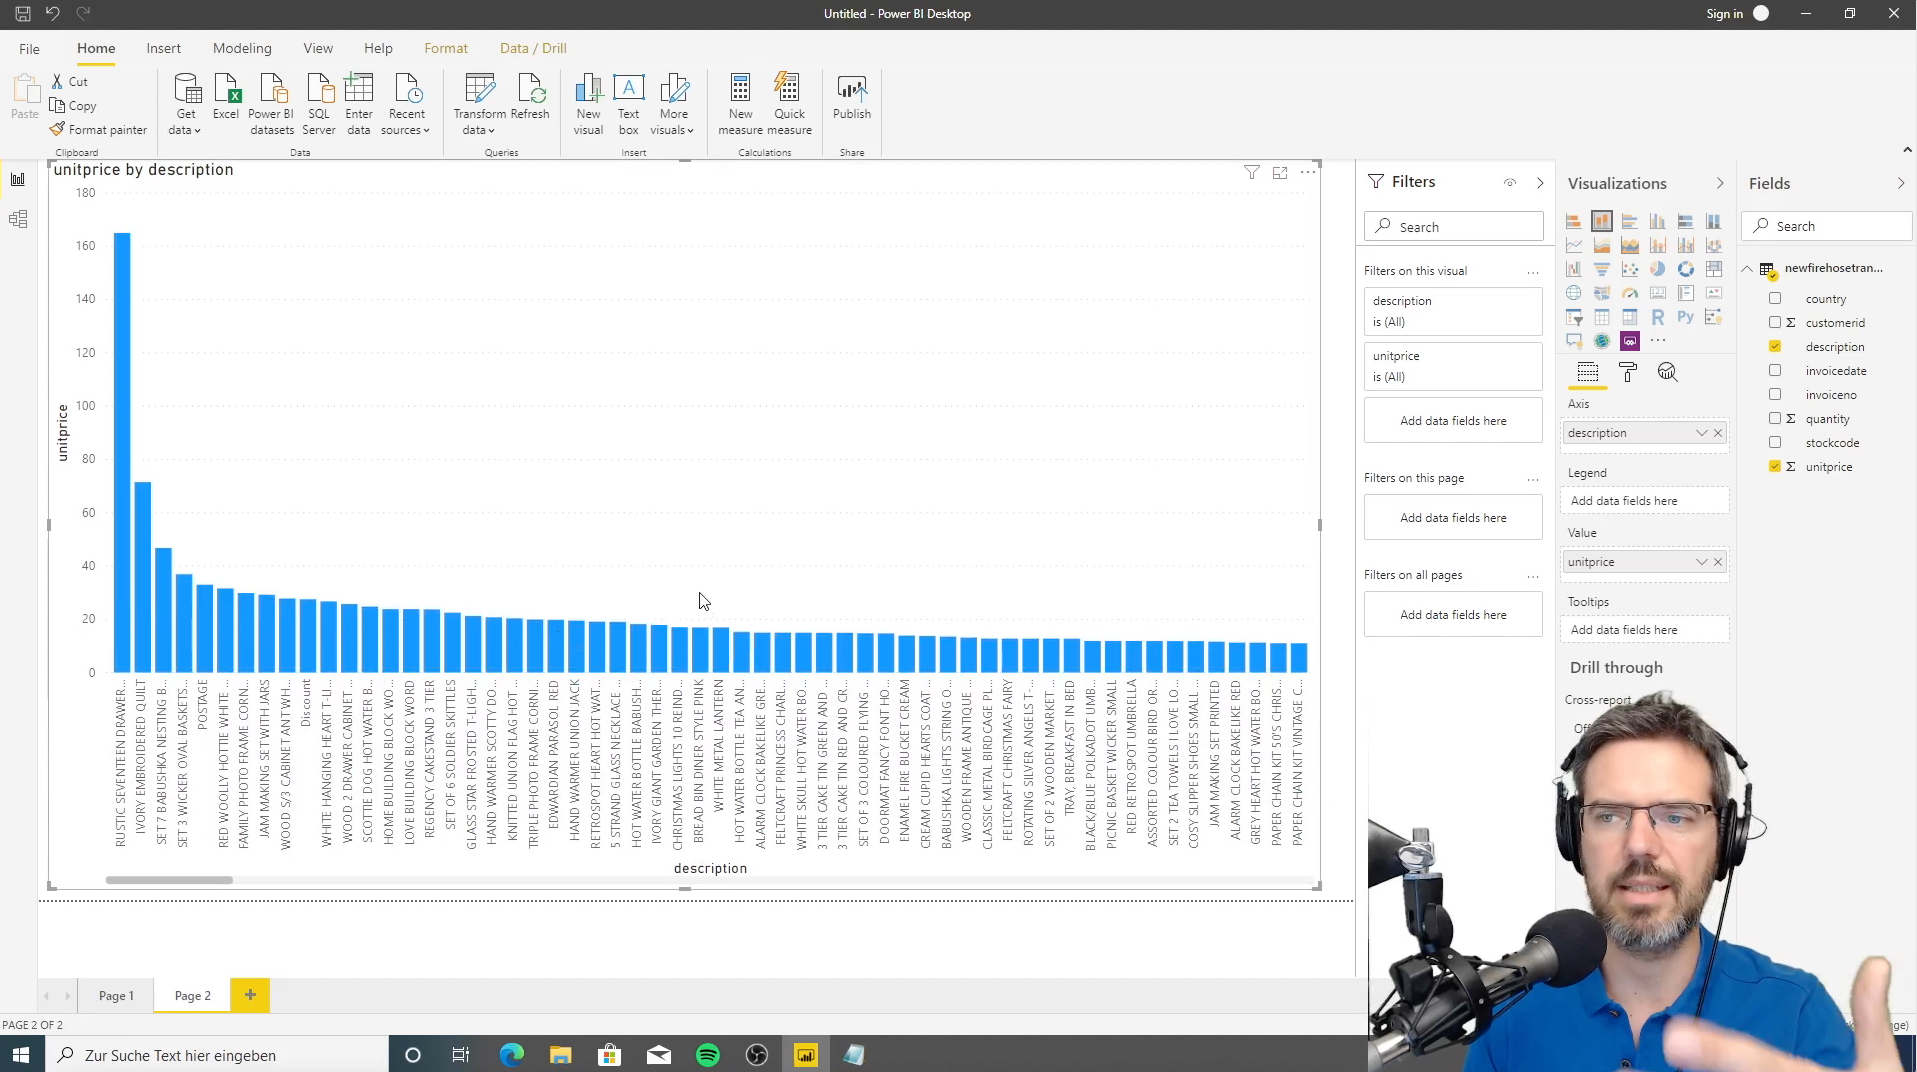Screen dimensions: 1917x1072
Task: Pick the clustered column chart visual
Action: point(1658,221)
